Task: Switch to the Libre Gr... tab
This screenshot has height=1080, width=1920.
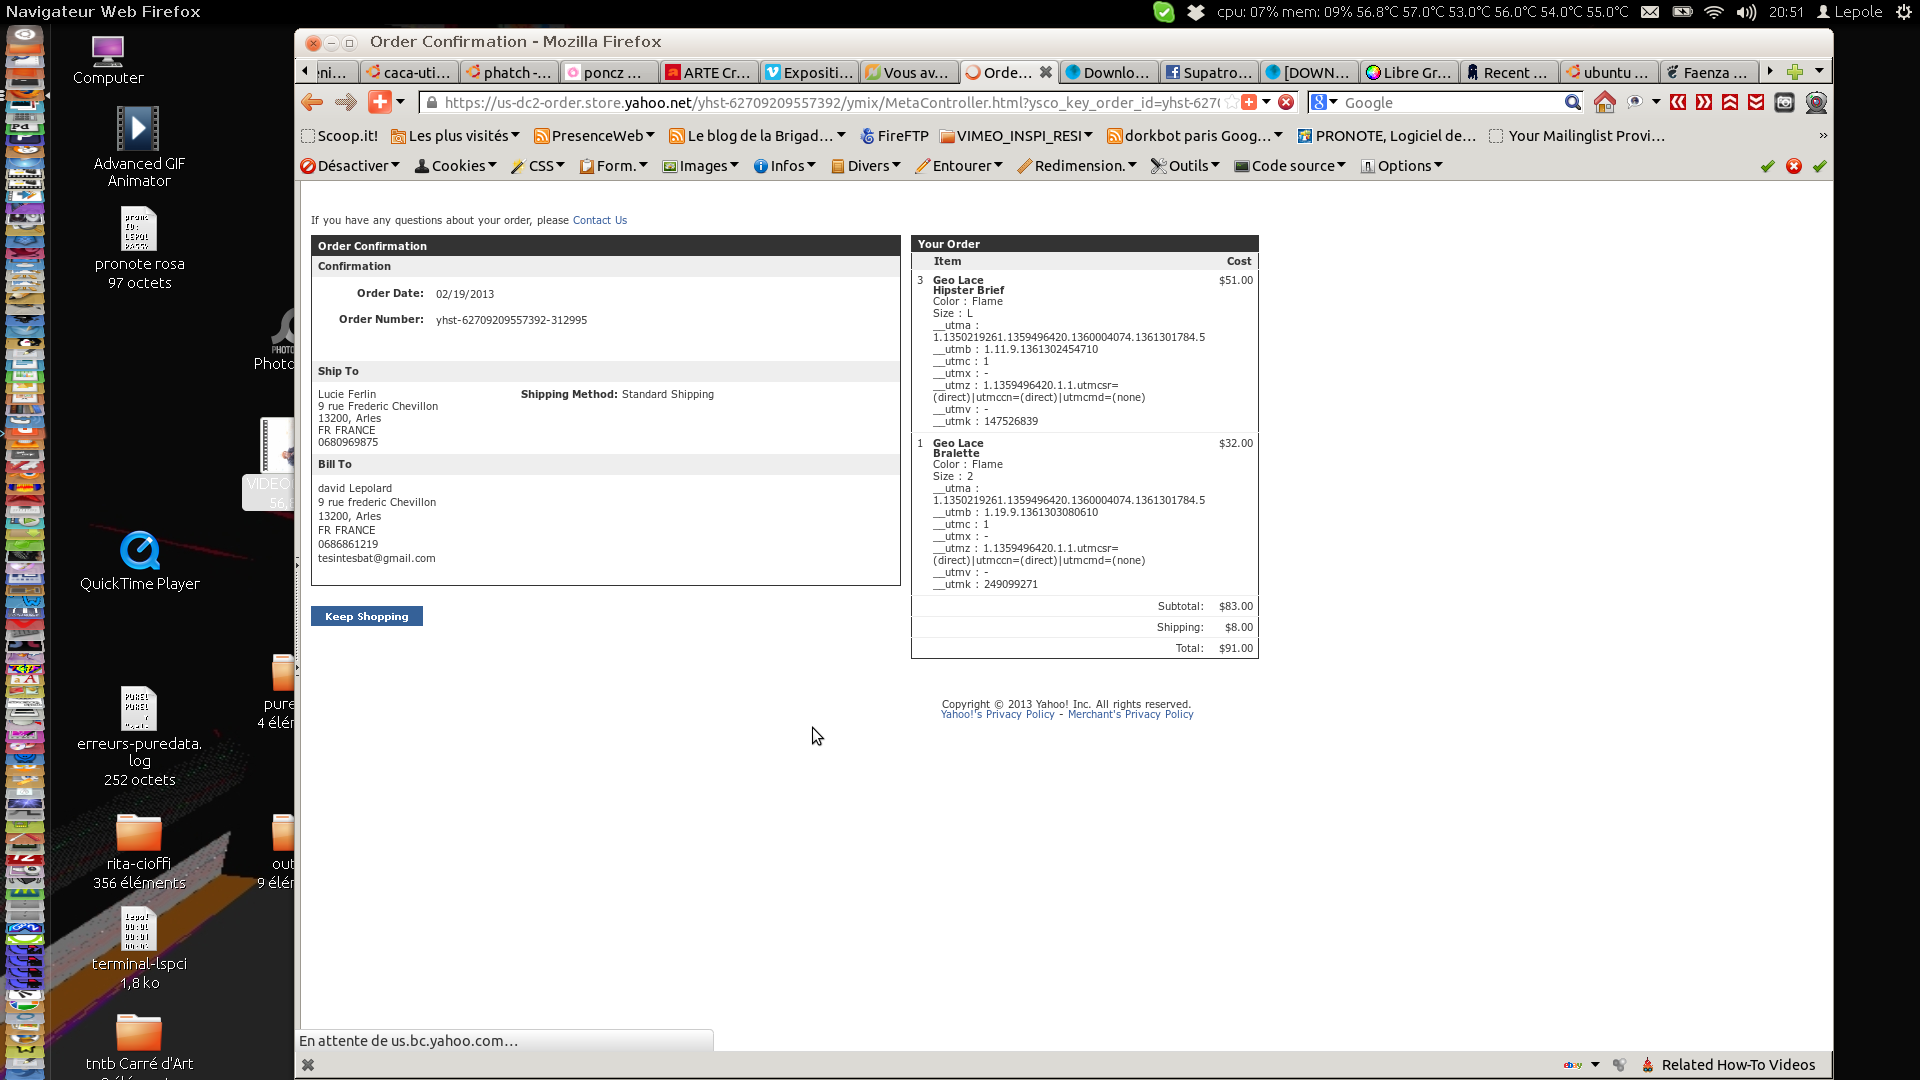Action: pos(1408,72)
